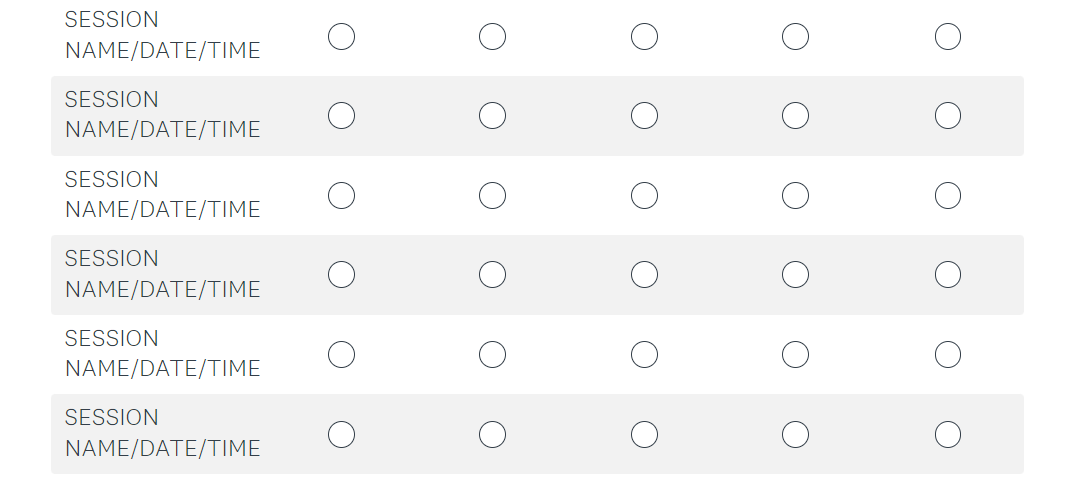Choose the third option in the first session row
The image size is (1082, 482).
click(x=644, y=37)
